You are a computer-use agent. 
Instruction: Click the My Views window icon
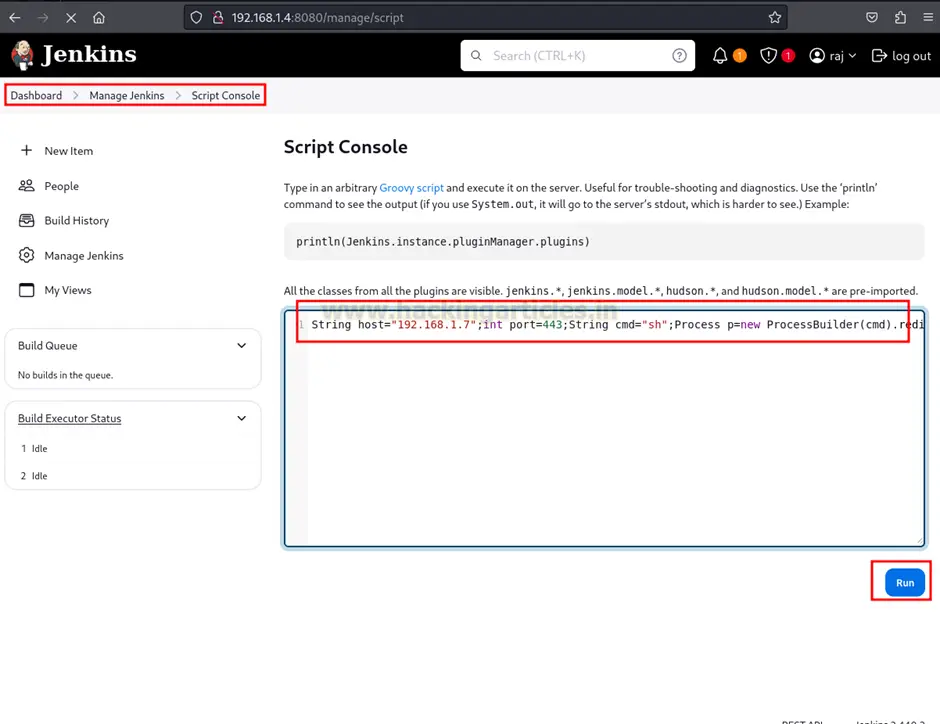(x=26, y=290)
